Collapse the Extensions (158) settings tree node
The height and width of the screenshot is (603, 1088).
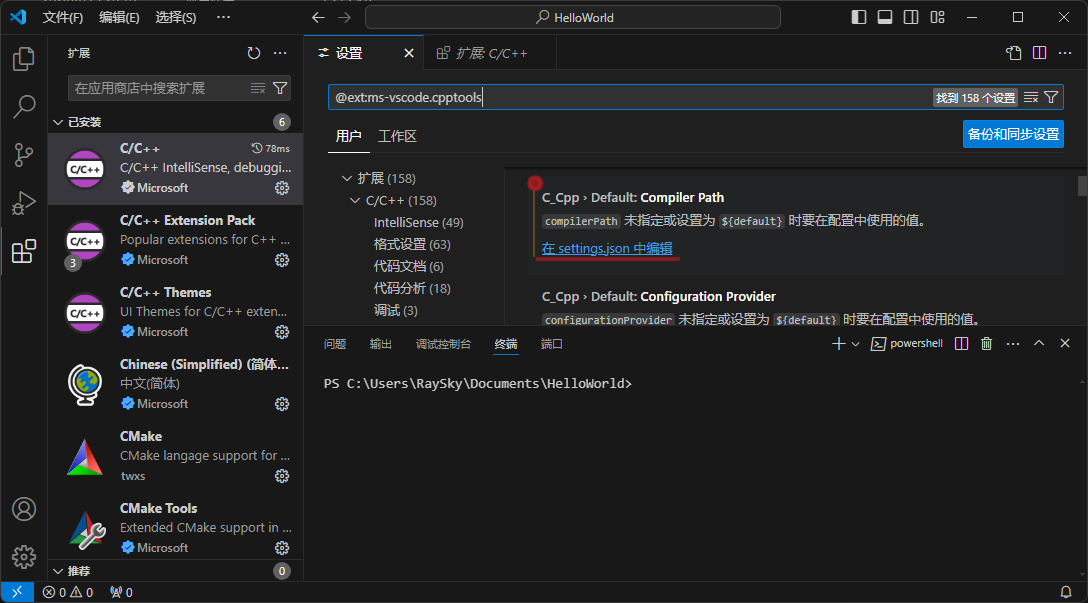347,178
